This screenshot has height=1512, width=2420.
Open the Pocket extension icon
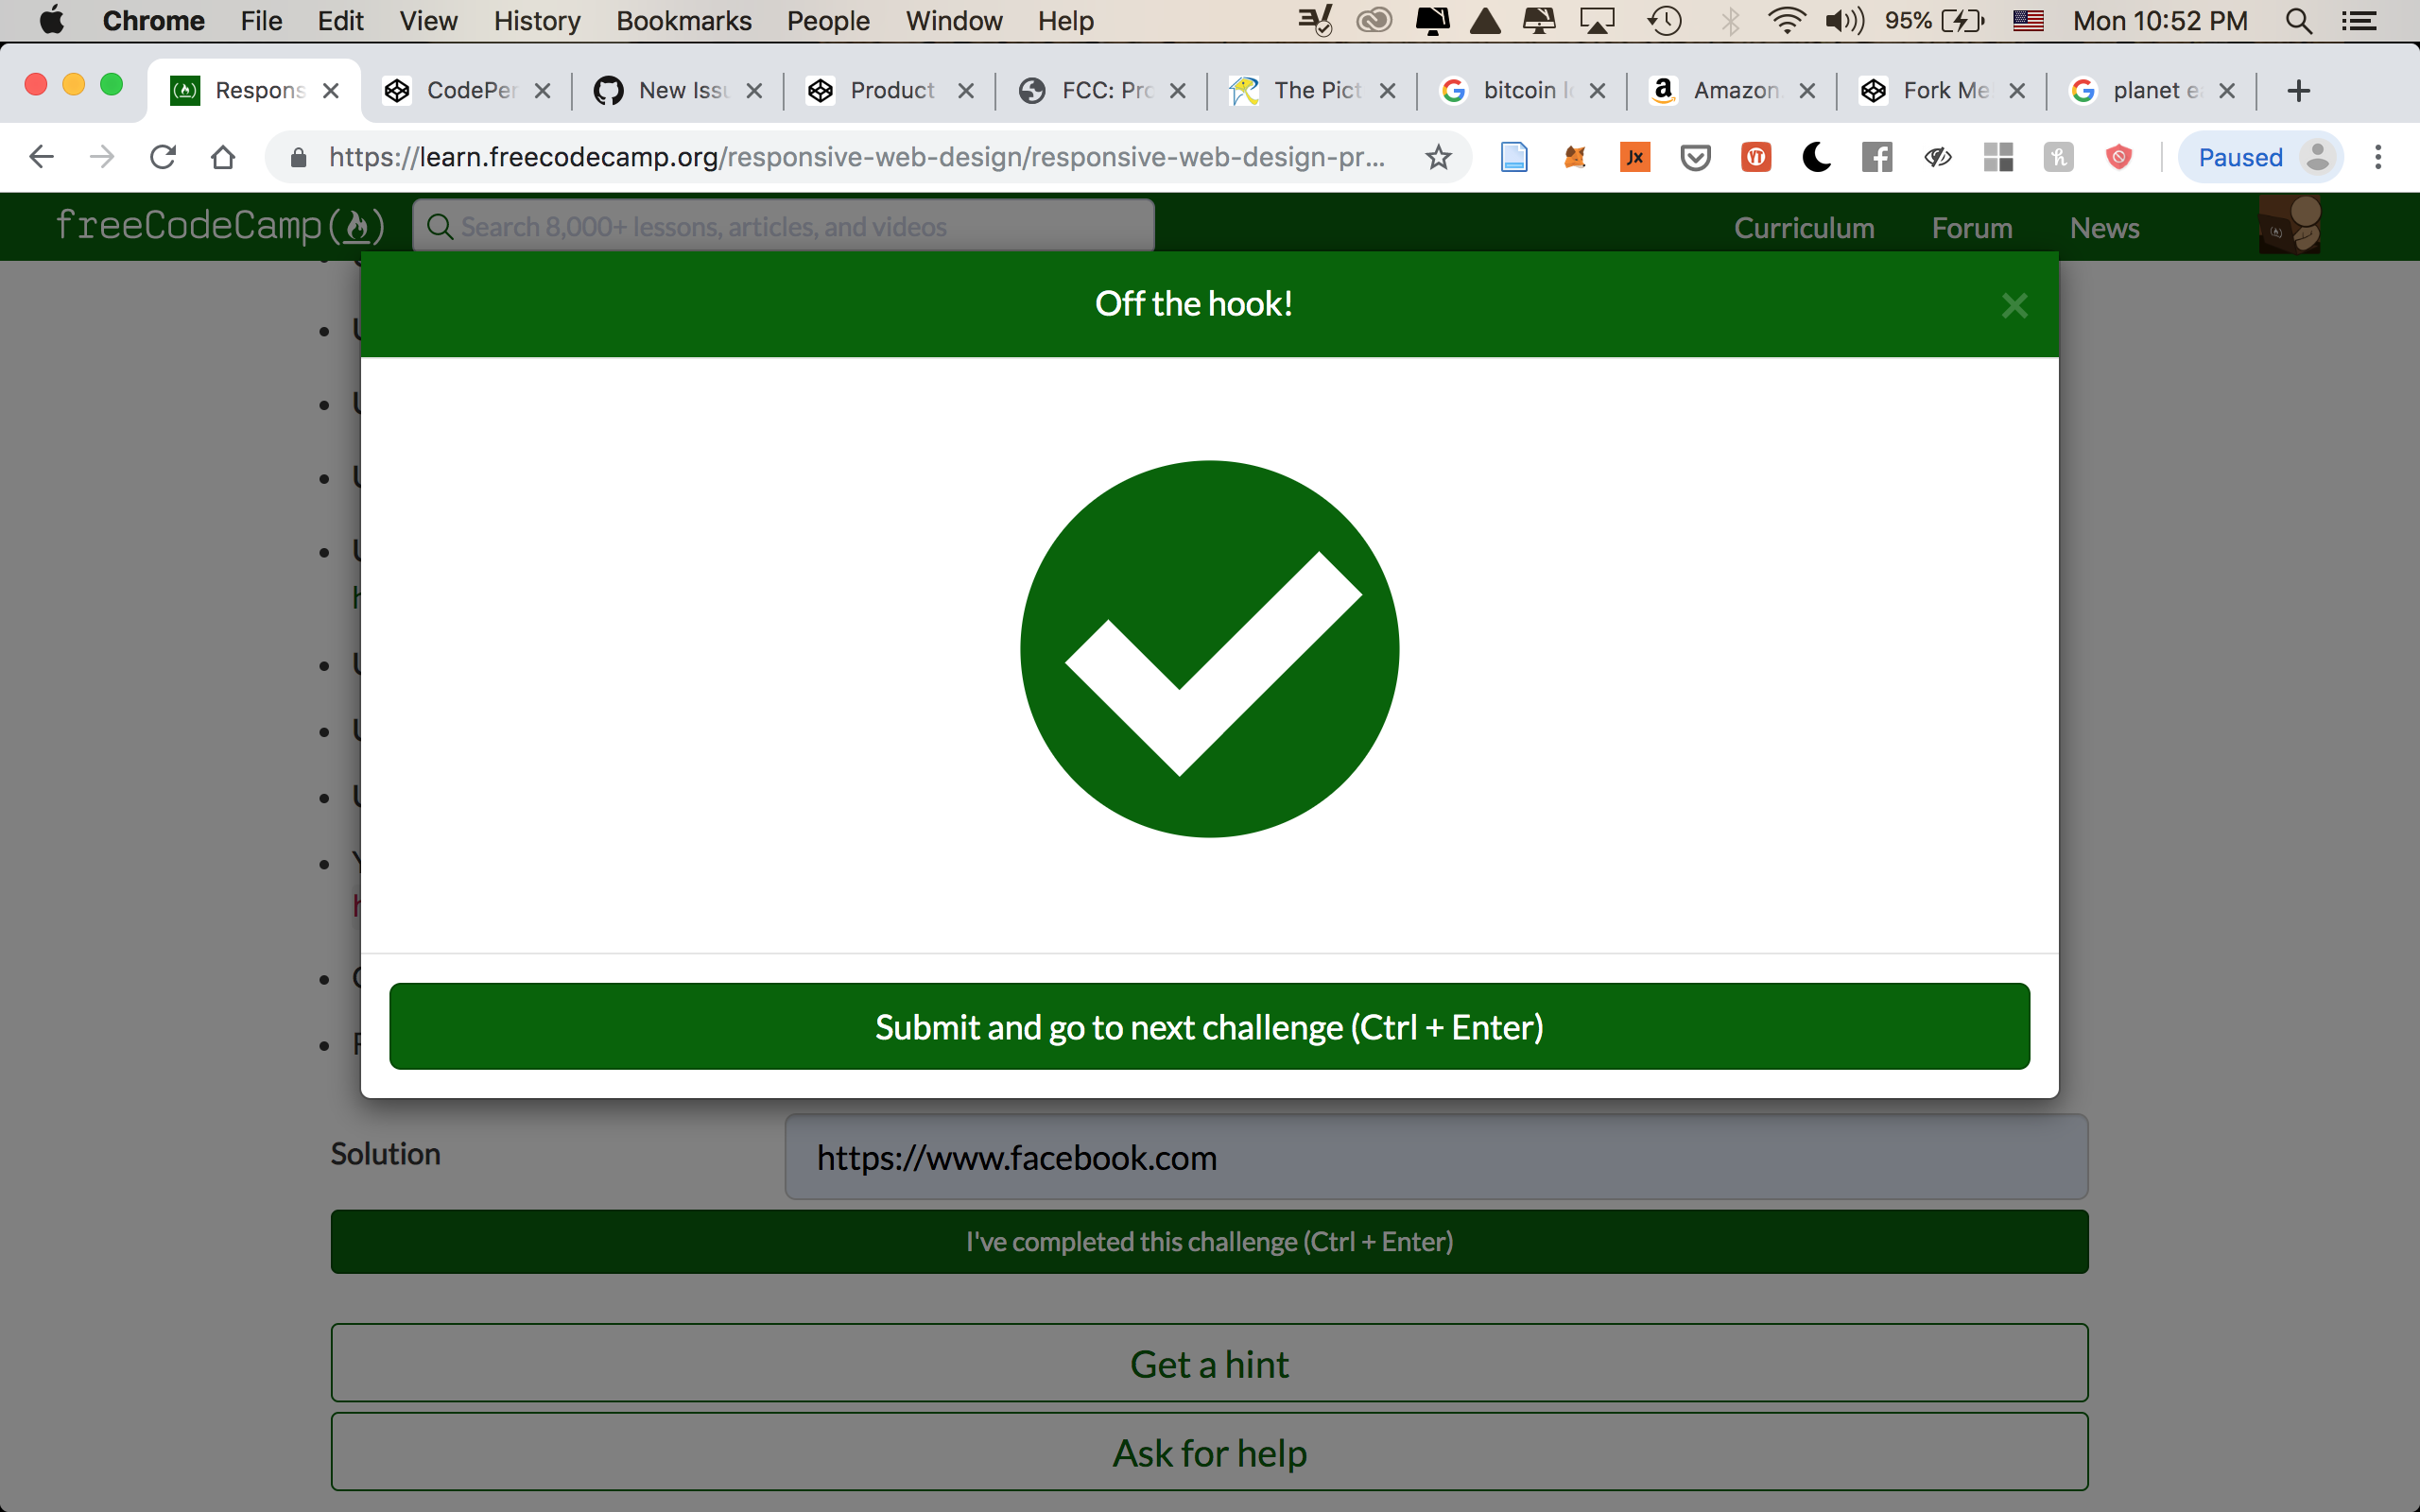1695,157
